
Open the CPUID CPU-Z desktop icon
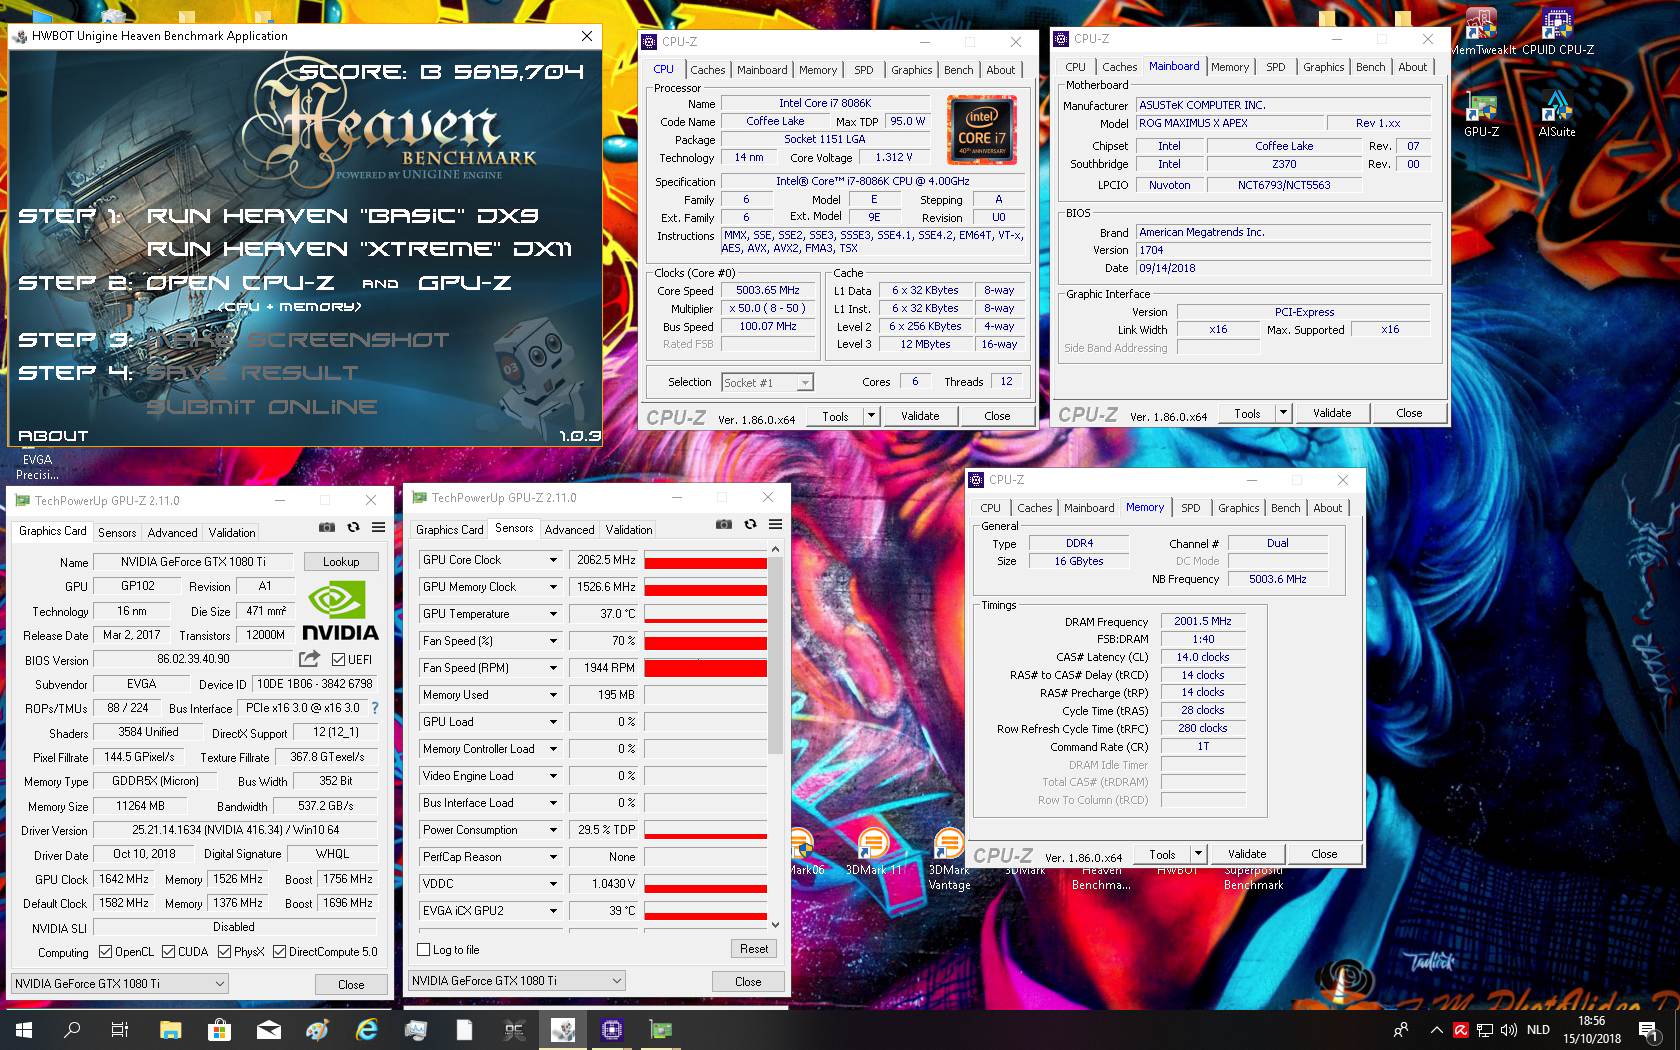click(x=1558, y=33)
